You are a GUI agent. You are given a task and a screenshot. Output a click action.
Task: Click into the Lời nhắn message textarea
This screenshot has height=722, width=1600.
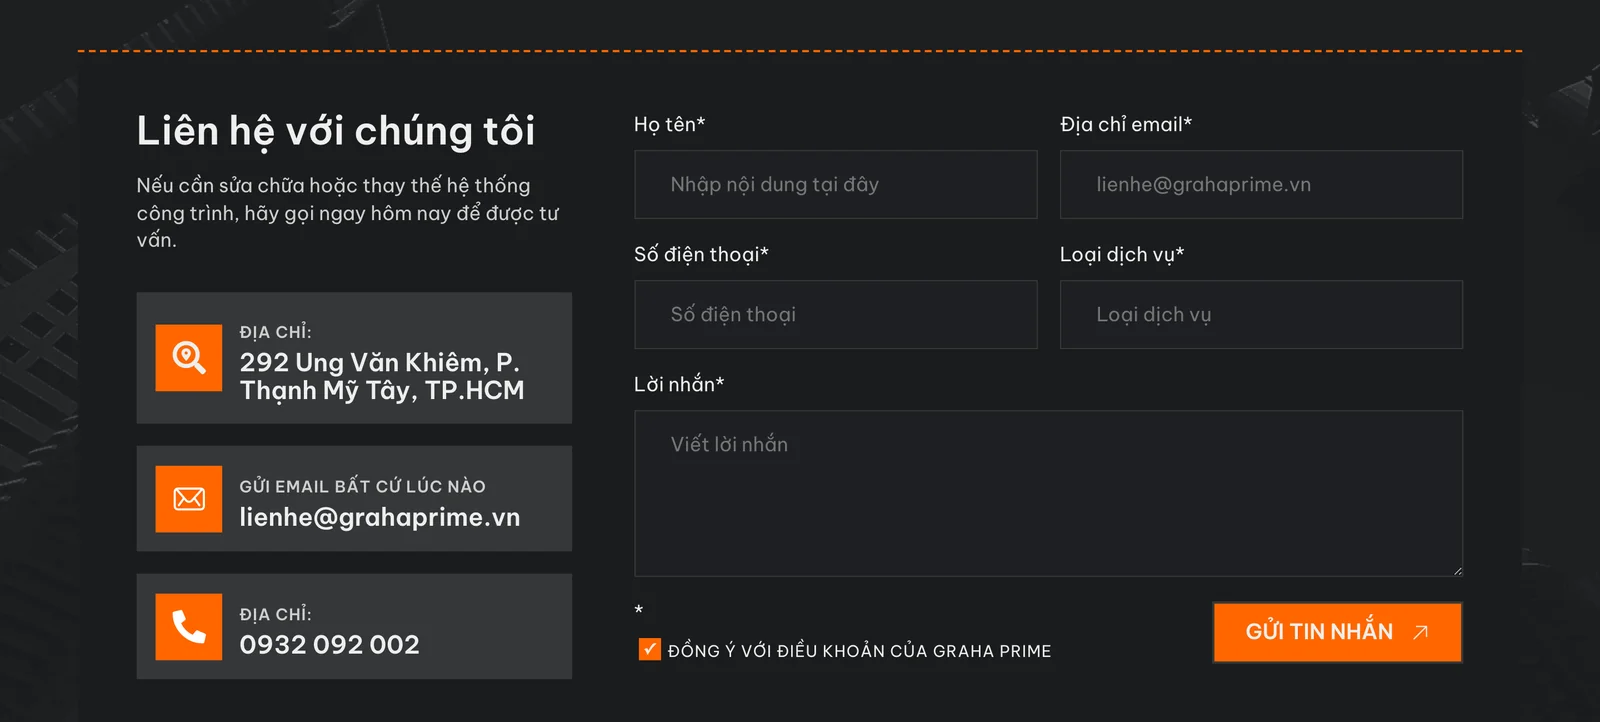click(1049, 494)
